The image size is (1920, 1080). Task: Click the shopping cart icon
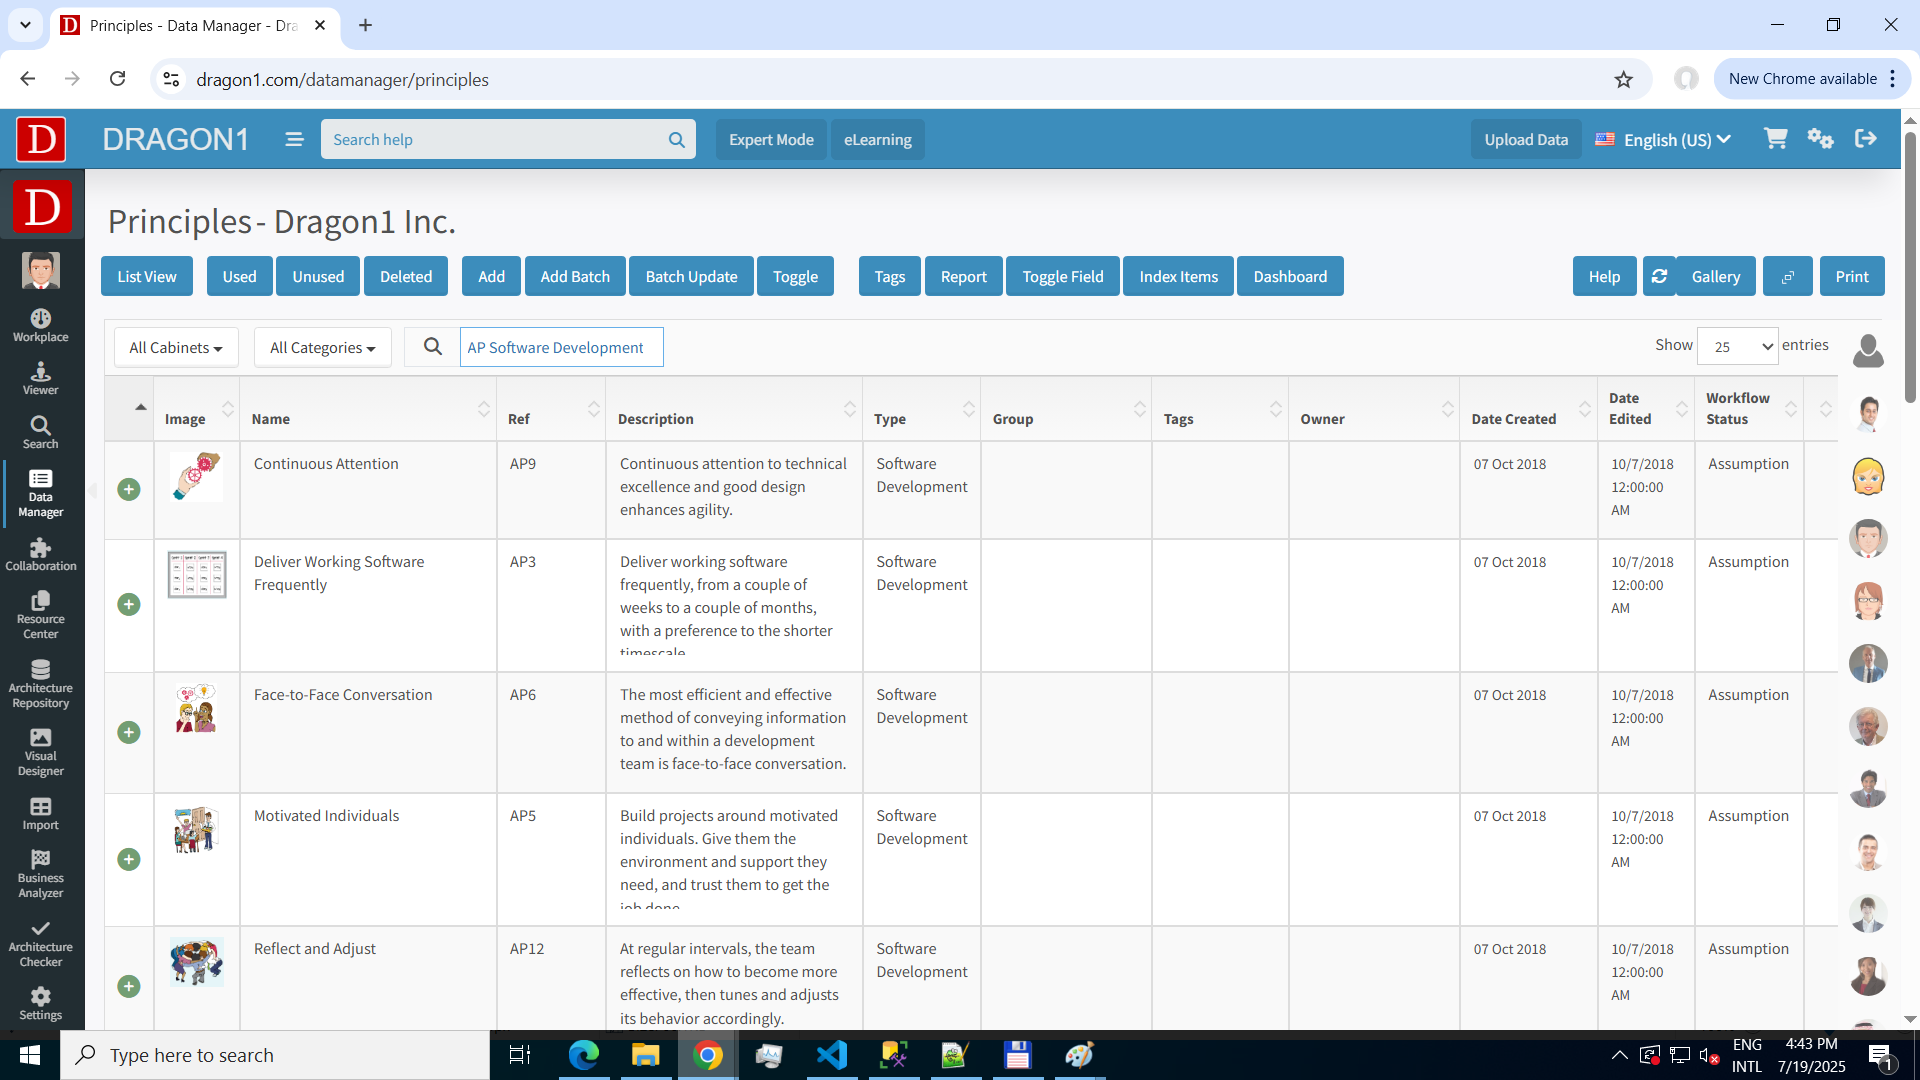point(1775,139)
